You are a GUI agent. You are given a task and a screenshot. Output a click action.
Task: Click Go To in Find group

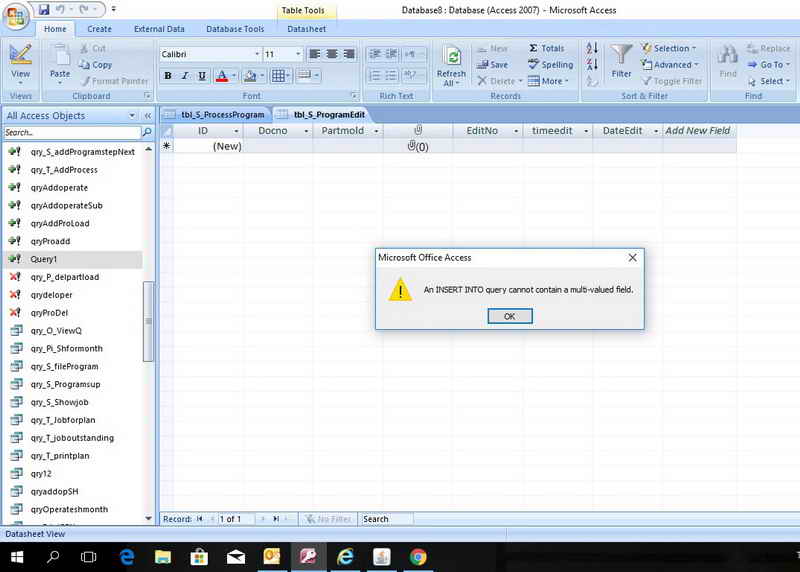pos(769,65)
